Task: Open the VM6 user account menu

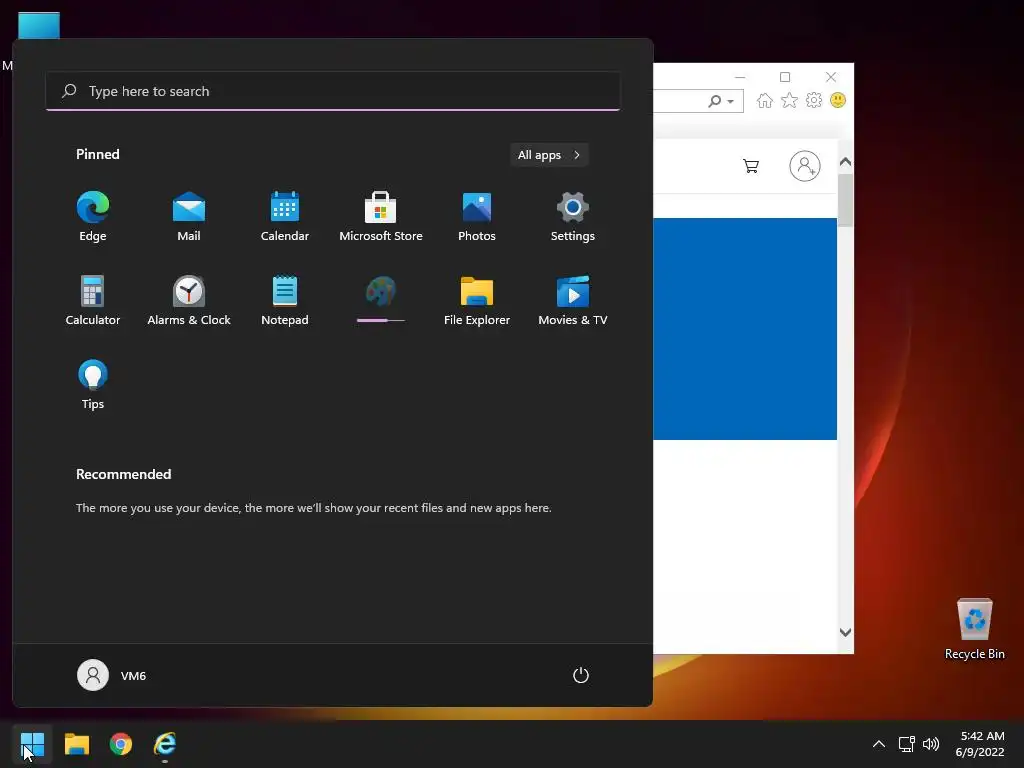Action: (112, 675)
